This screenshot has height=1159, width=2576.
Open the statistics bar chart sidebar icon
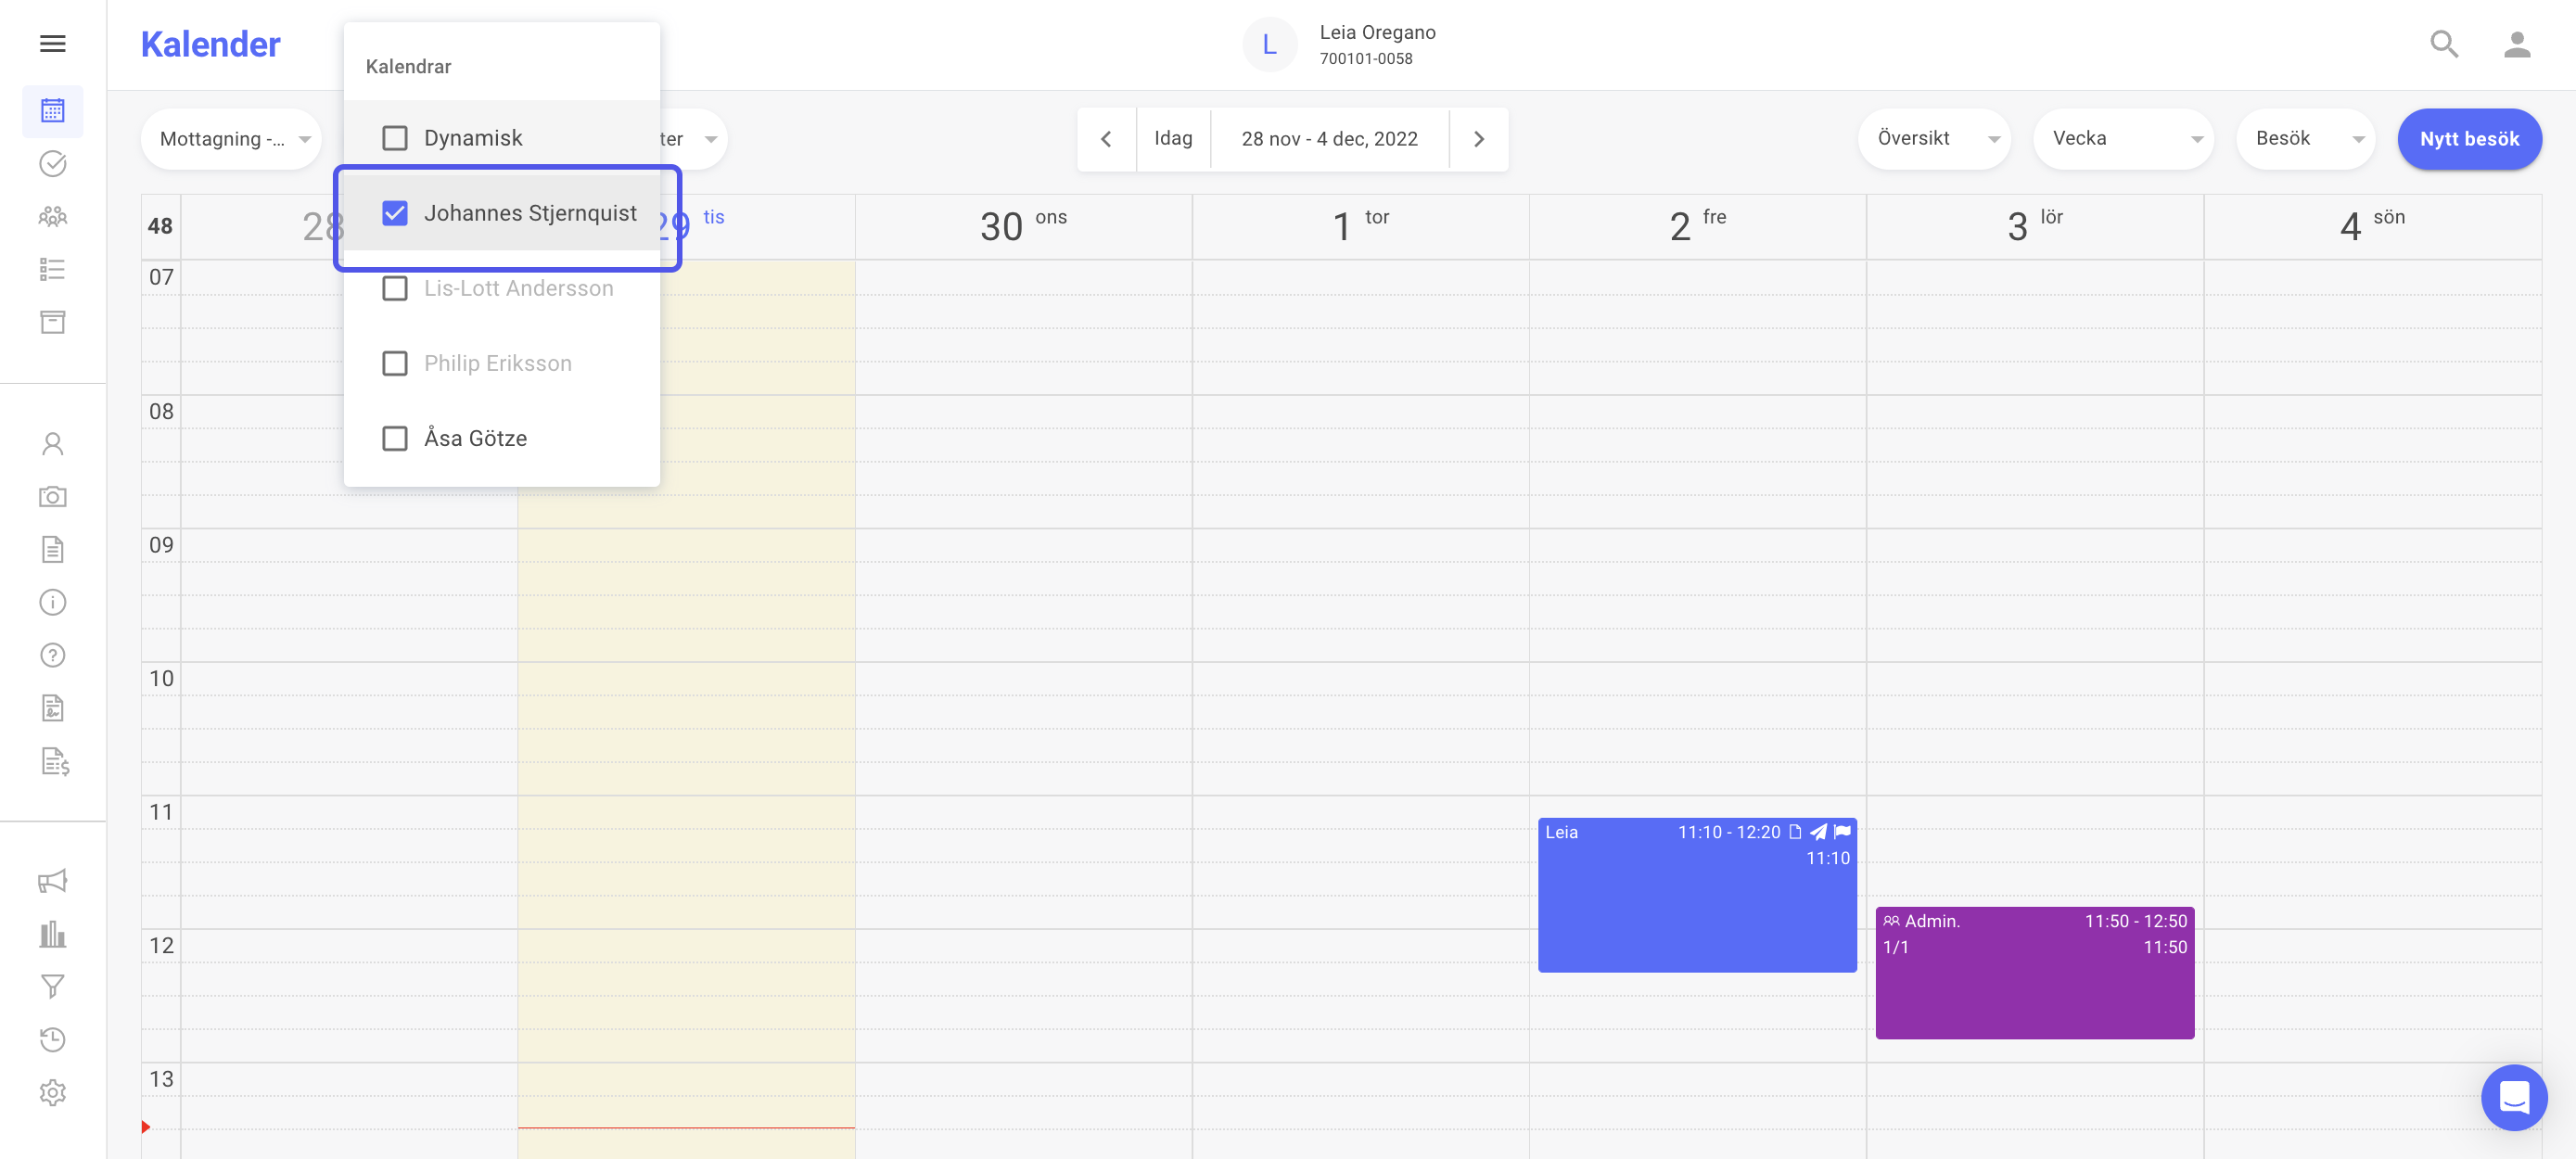(x=53, y=934)
